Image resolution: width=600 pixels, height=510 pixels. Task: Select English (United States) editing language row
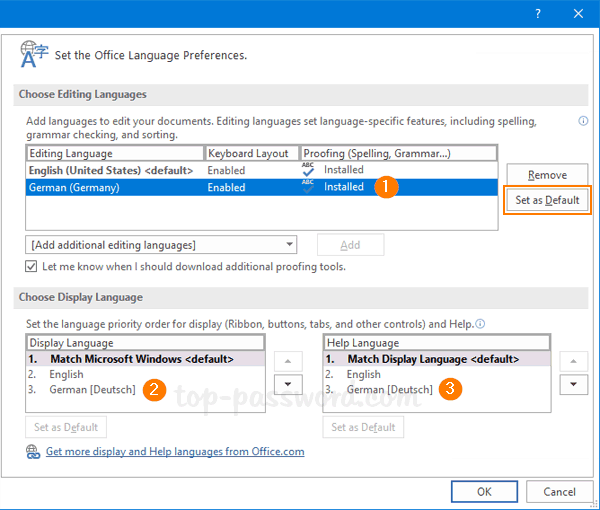pyautogui.click(x=110, y=171)
